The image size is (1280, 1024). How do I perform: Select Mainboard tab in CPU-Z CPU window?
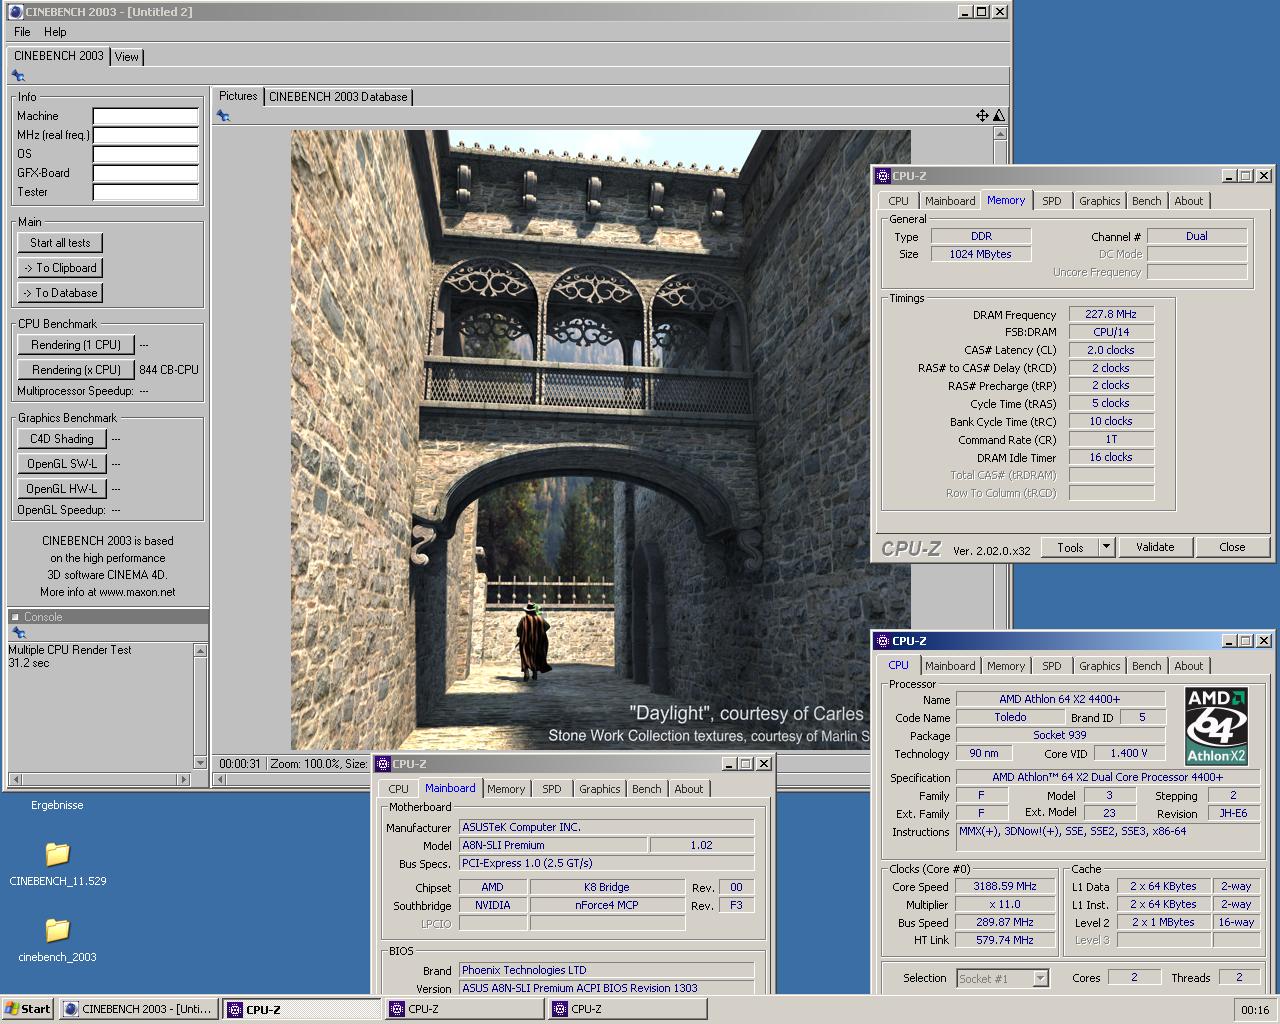coord(950,666)
